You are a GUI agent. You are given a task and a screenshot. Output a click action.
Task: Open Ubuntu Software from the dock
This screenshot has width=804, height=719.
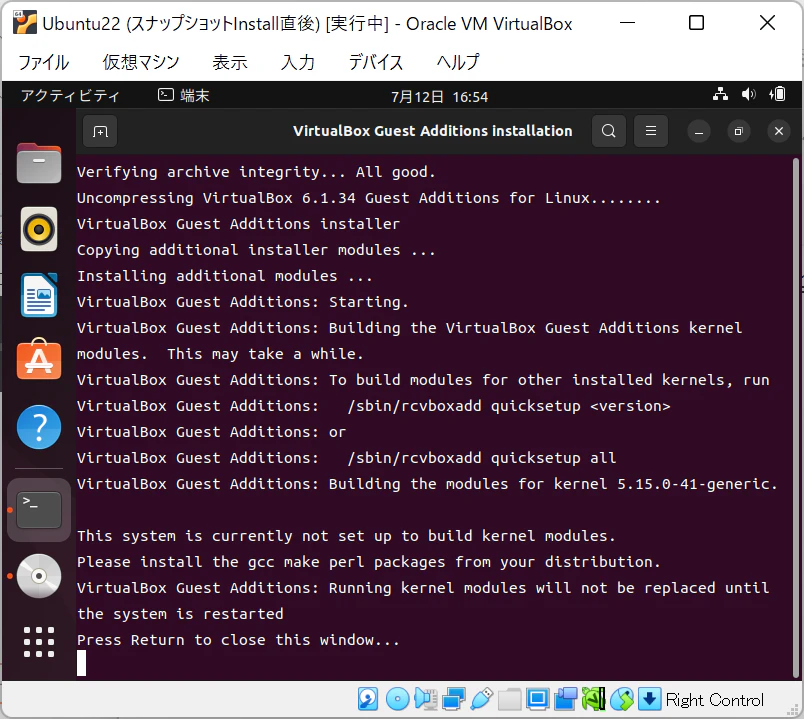click(x=39, y=360)
